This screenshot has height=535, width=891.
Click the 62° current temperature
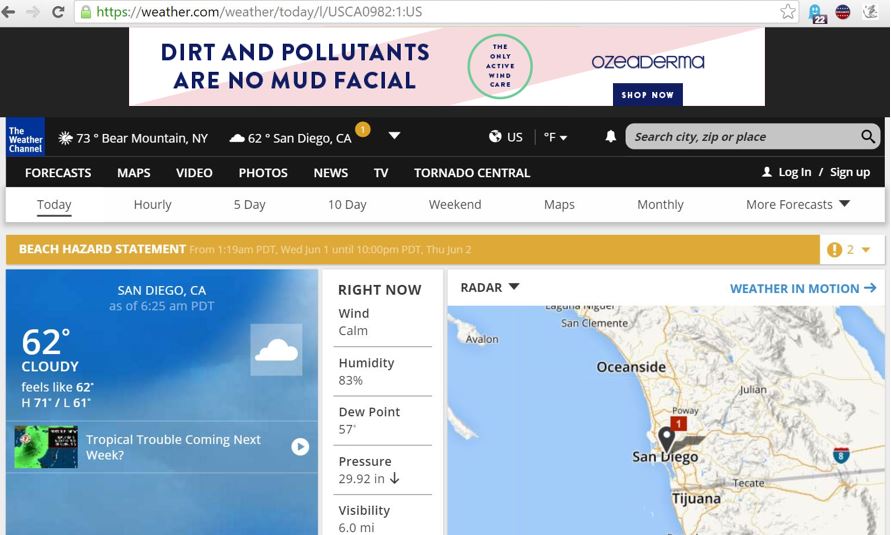click(45, 342)
